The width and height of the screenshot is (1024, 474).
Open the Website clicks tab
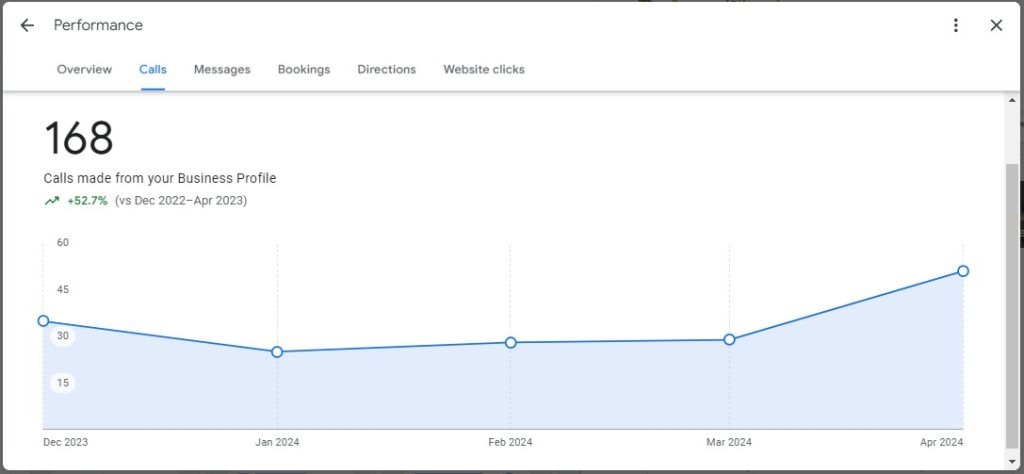point(484,69)
